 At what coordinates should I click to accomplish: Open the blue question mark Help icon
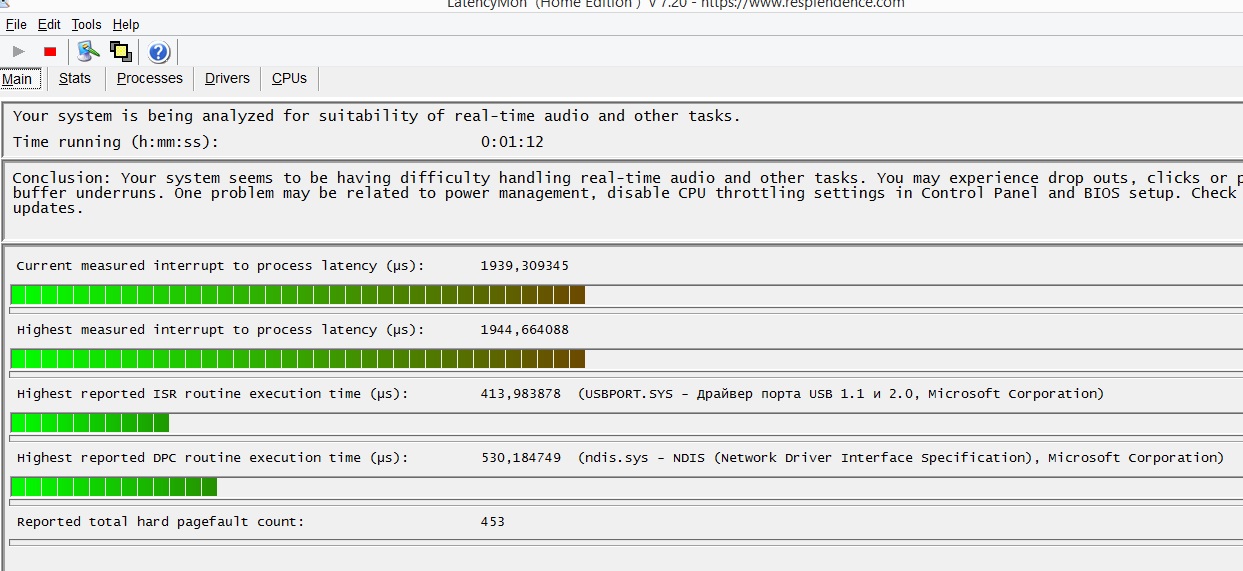(x=159, y=52)
